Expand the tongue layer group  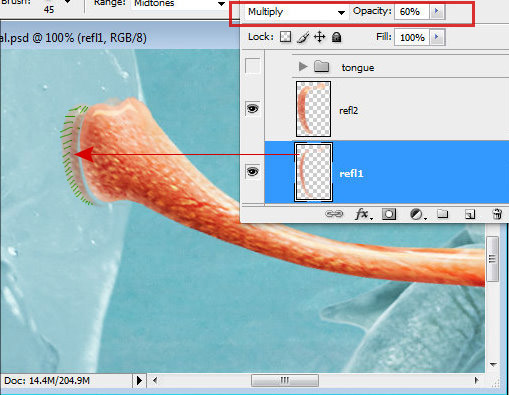(303, 66)
